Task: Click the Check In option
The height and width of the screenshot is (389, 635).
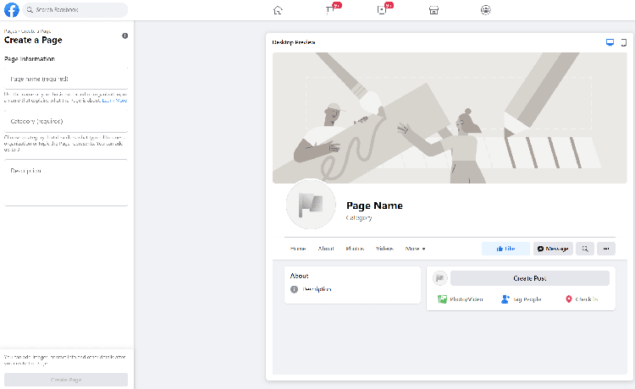Action: 582,299
